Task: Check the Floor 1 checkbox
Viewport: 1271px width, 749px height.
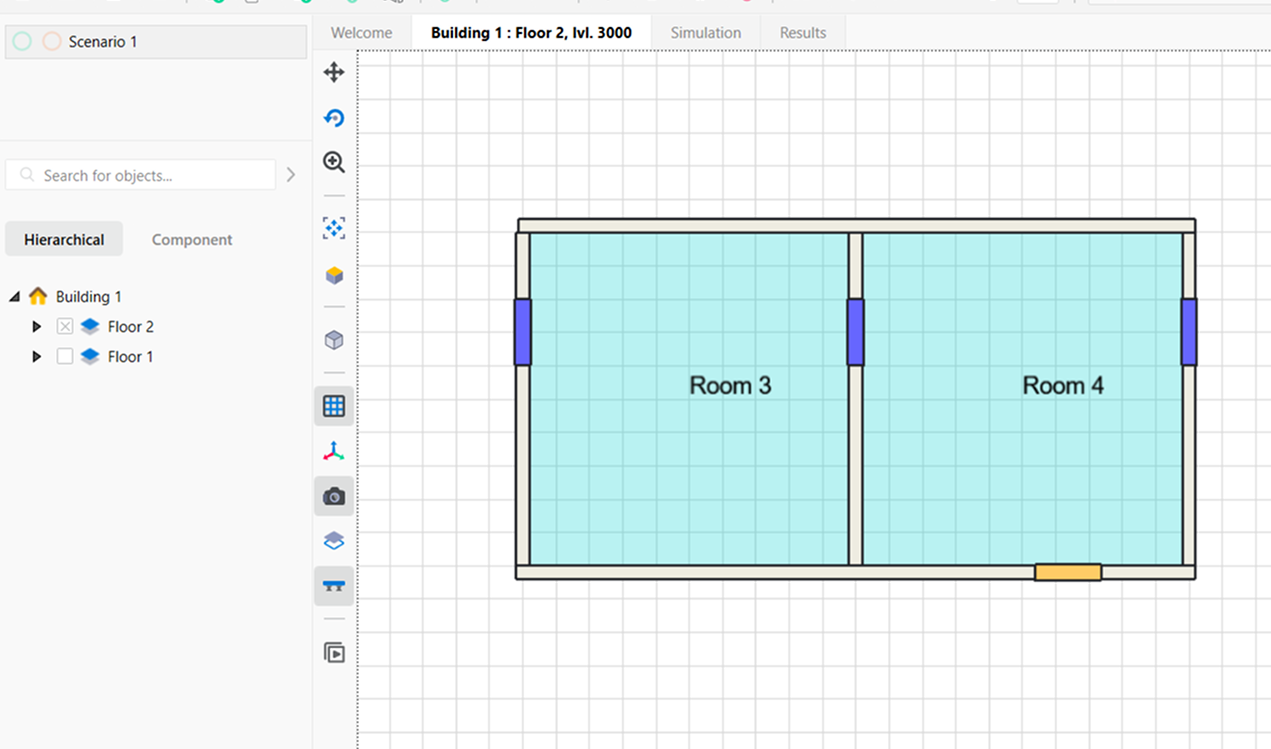Action: pyautogui.click(x=65, y=357)
